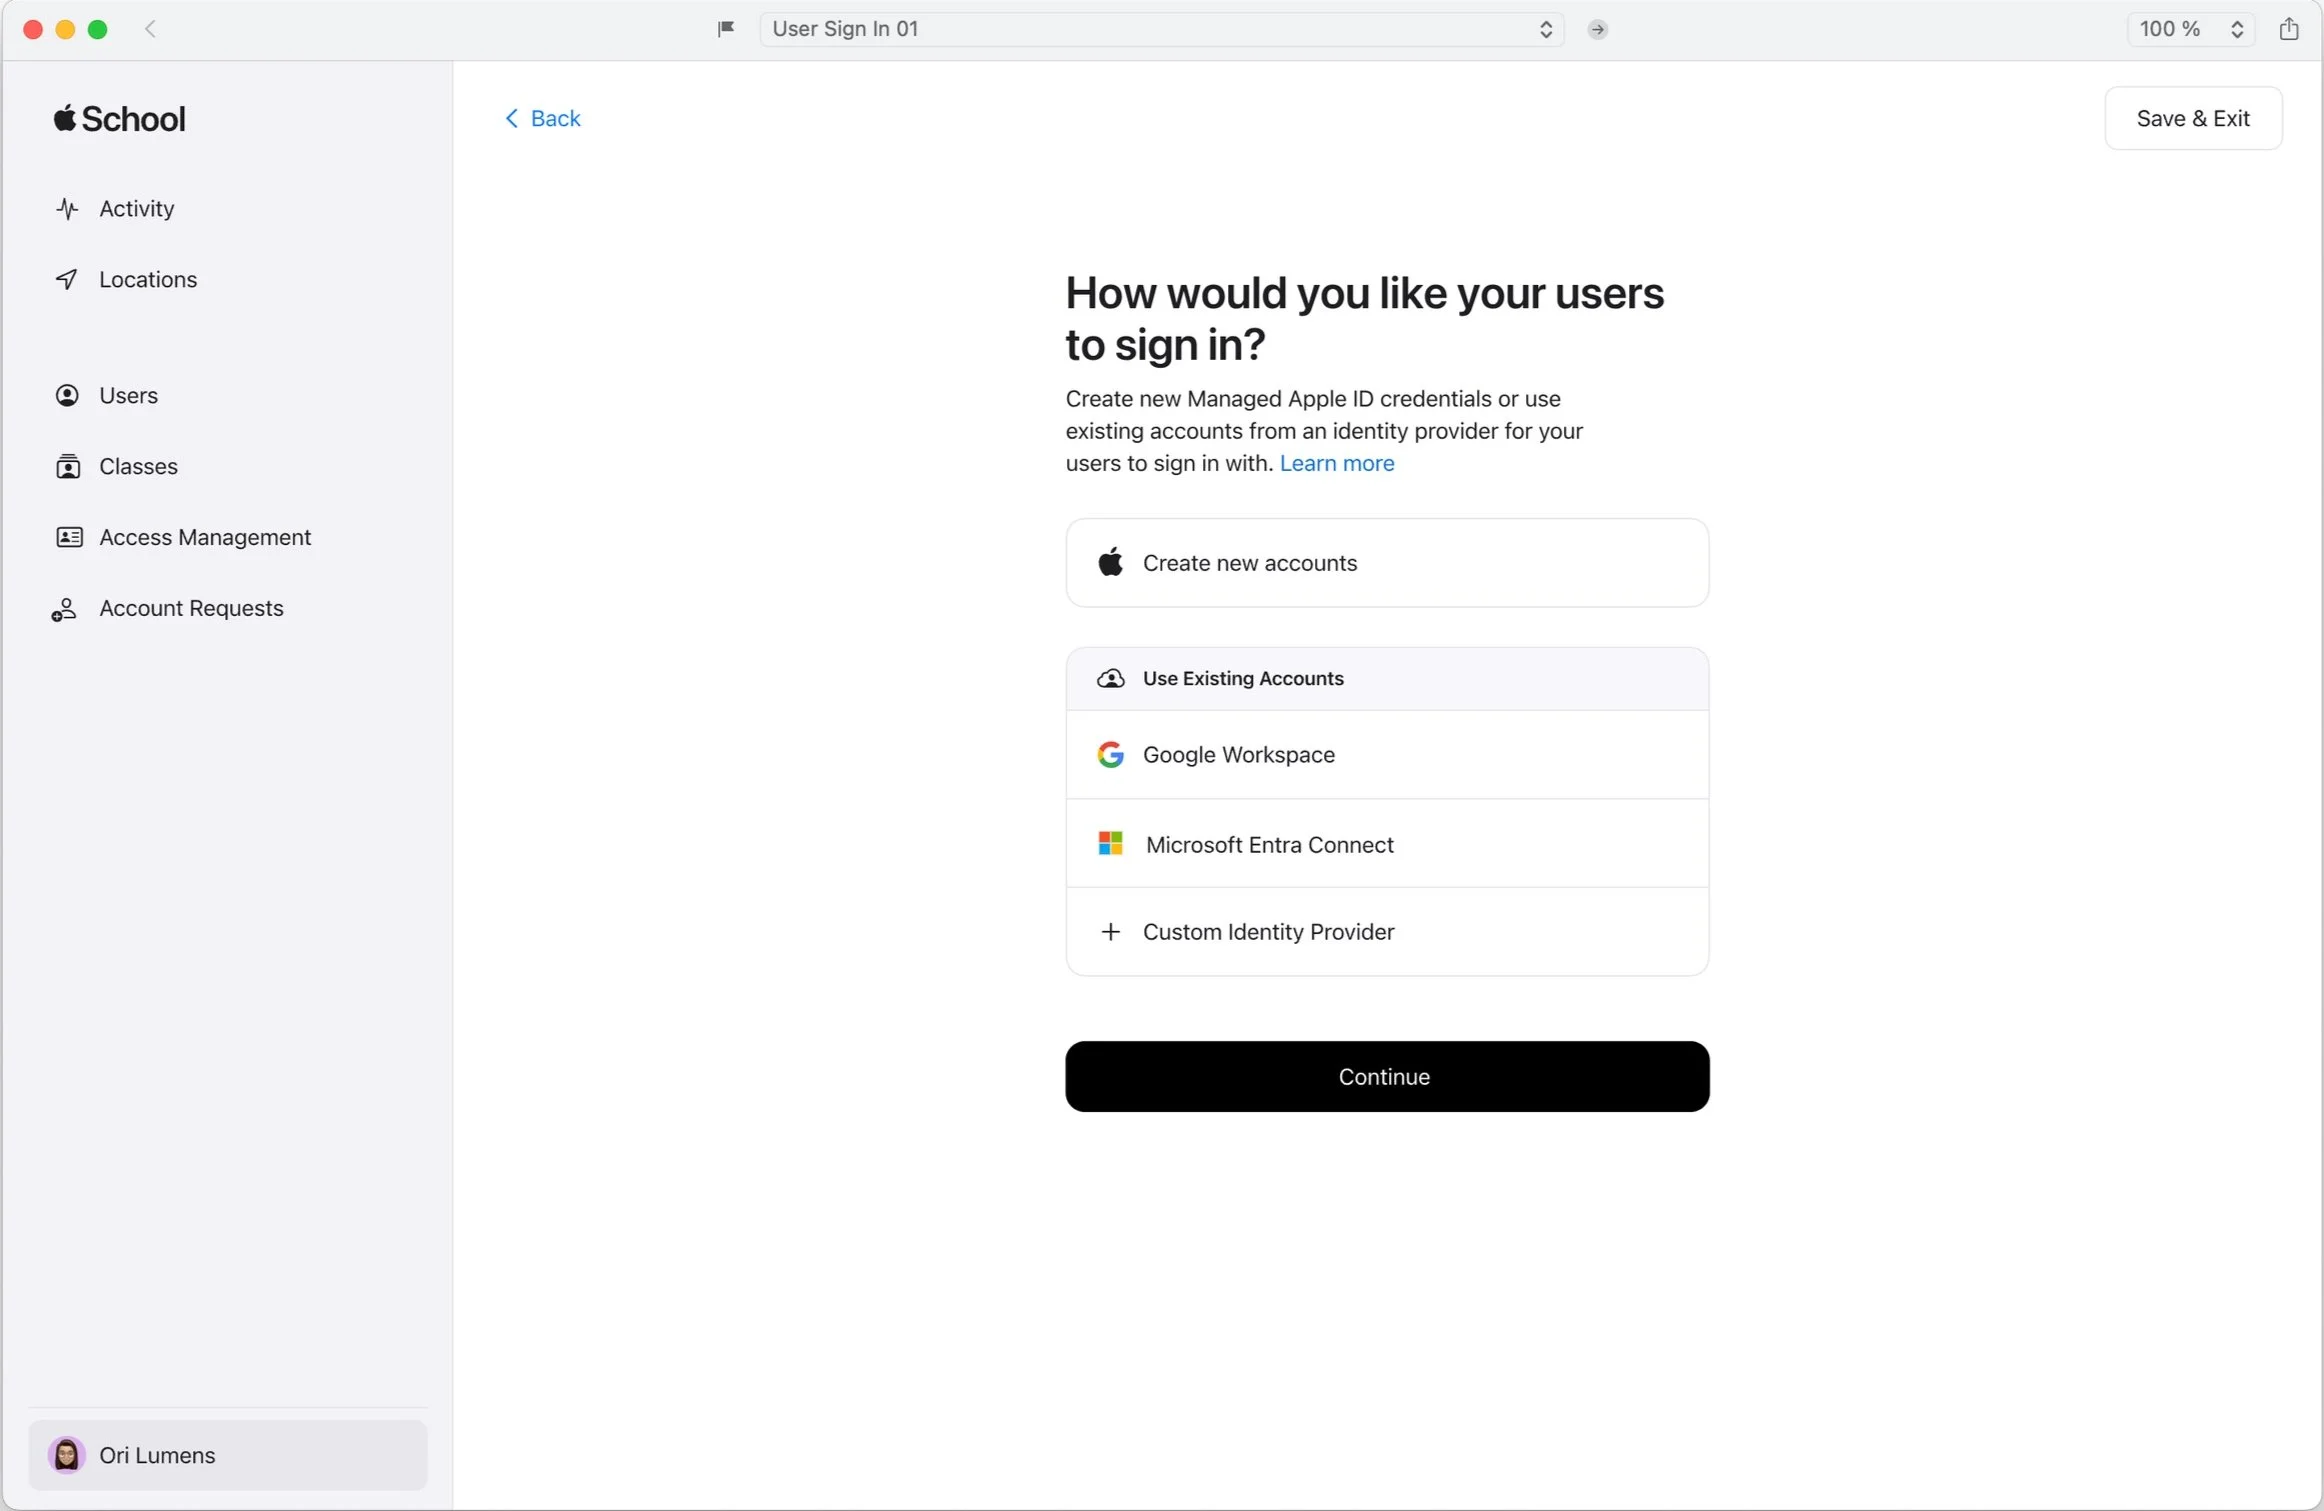Click the Access Management ID card icon

click(x=68, y=537)
